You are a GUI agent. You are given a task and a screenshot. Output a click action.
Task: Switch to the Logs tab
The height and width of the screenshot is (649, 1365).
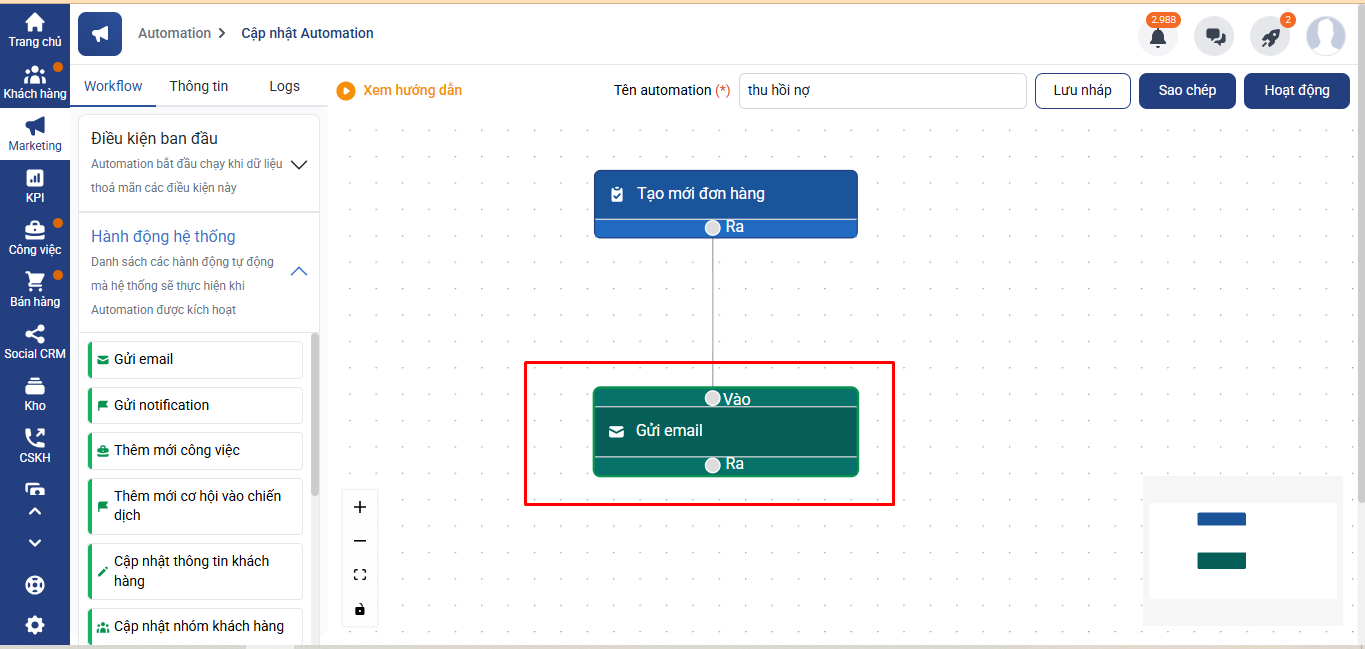point(284,87)
